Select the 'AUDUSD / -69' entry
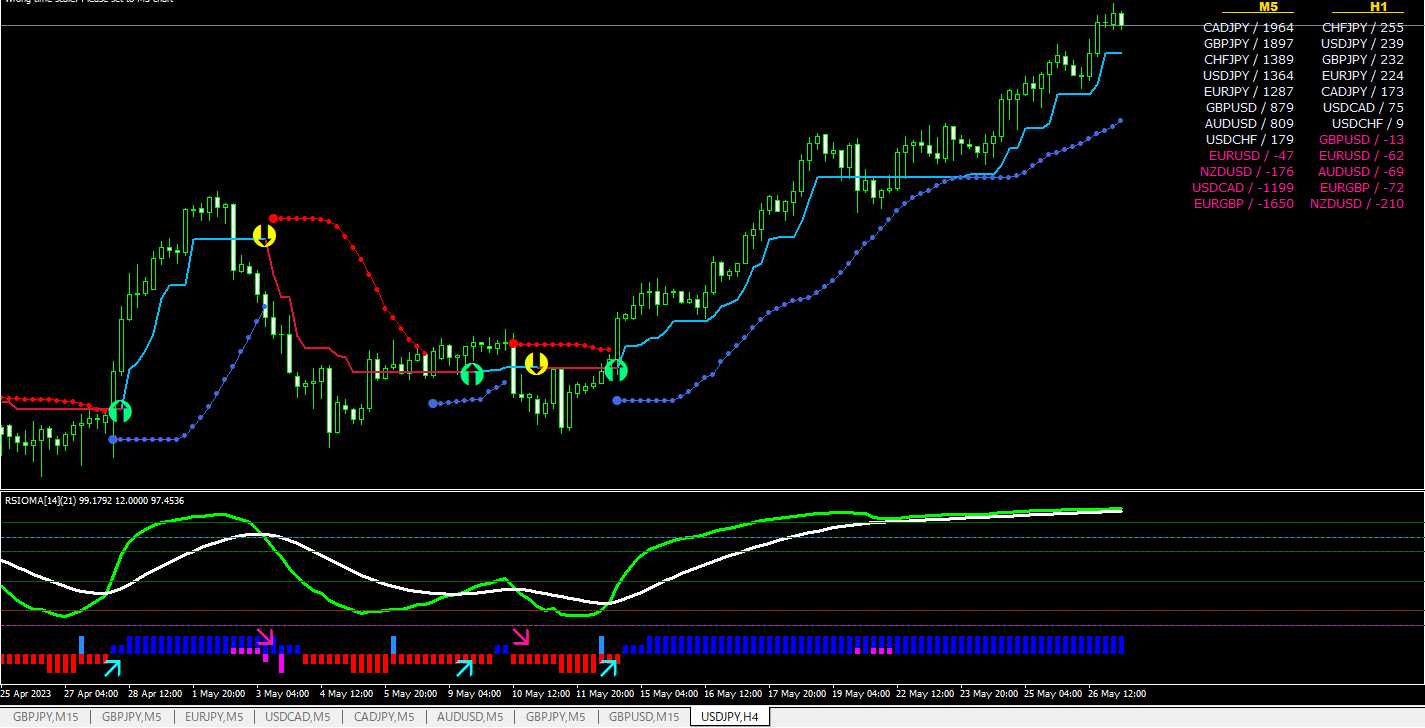 [x=1361, y=172]
